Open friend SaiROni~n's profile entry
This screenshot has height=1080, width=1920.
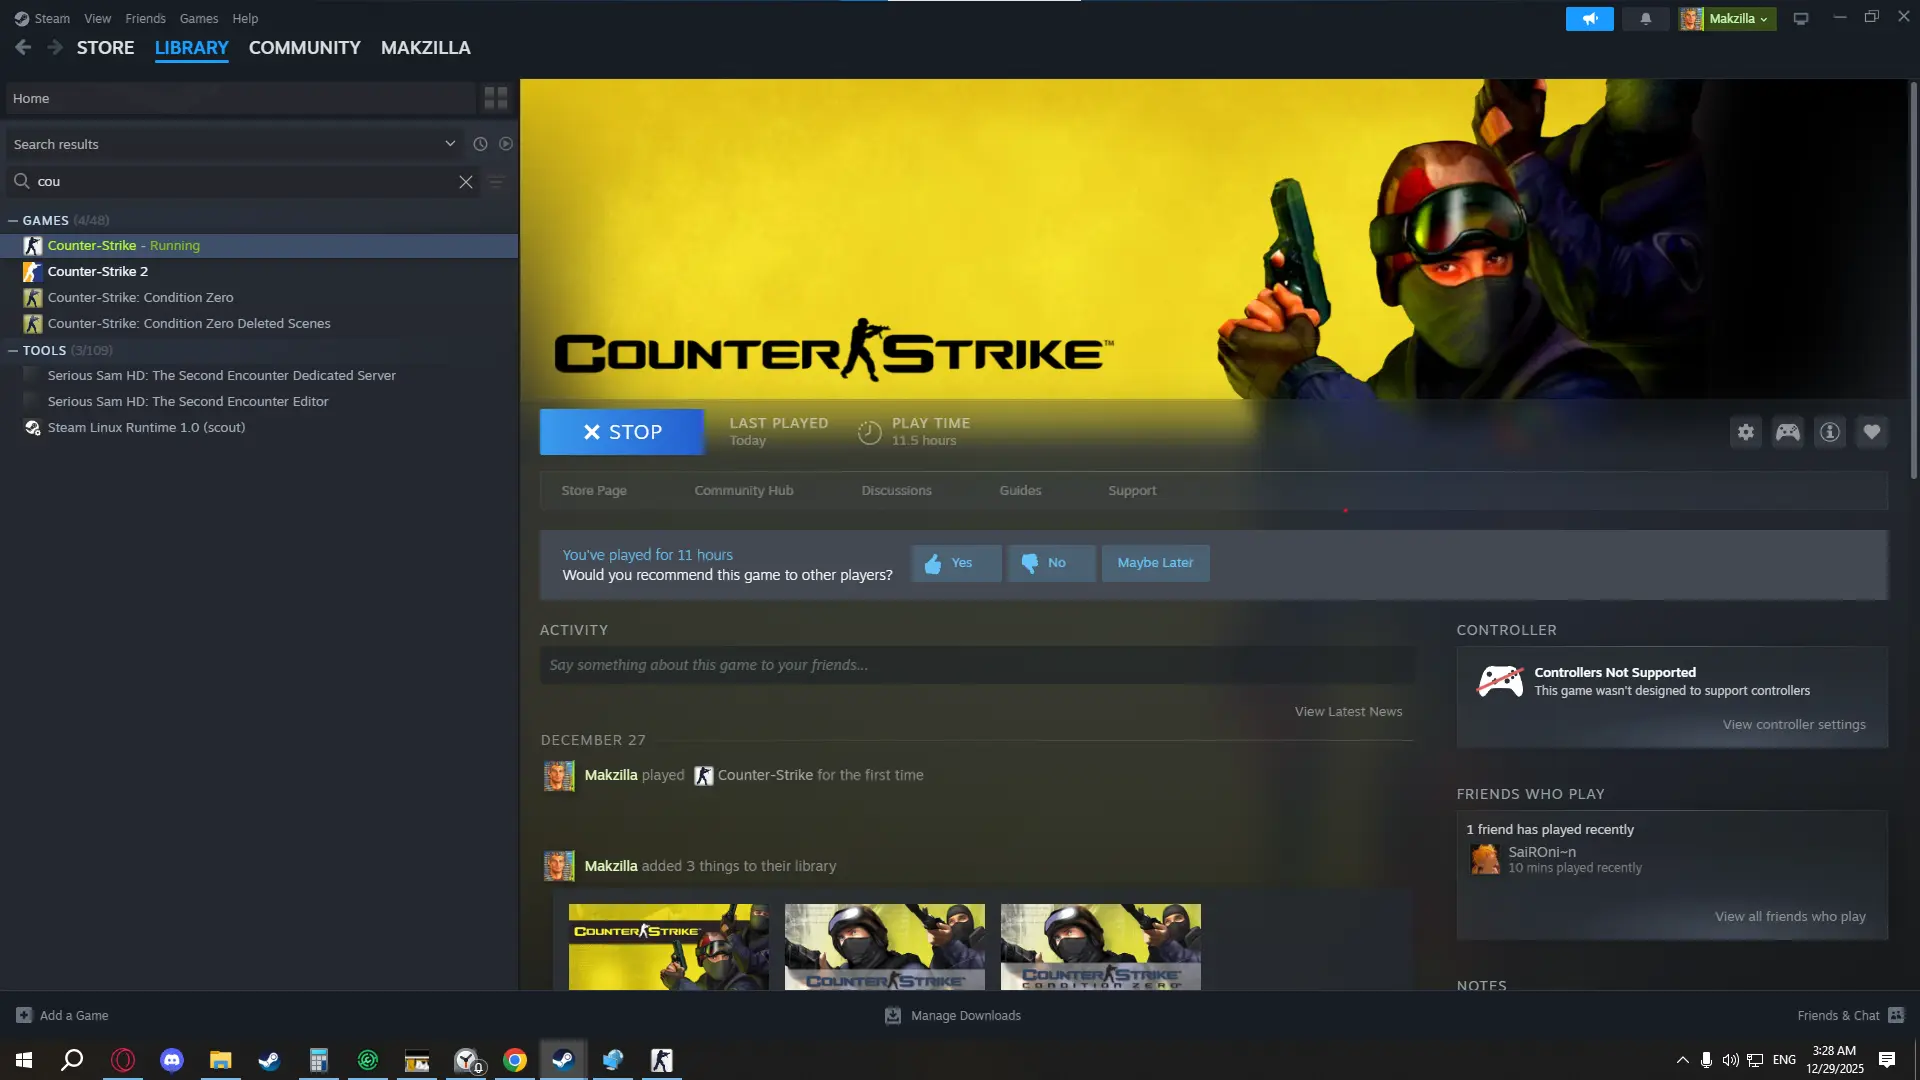(1556, 859)
